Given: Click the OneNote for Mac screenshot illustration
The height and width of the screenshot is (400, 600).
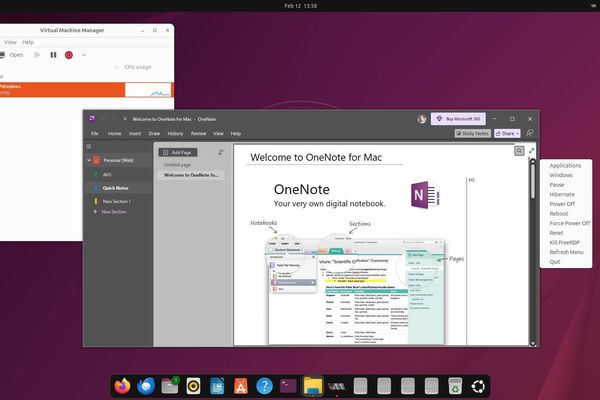Looking at the screenshot, I should coord(356,291).
